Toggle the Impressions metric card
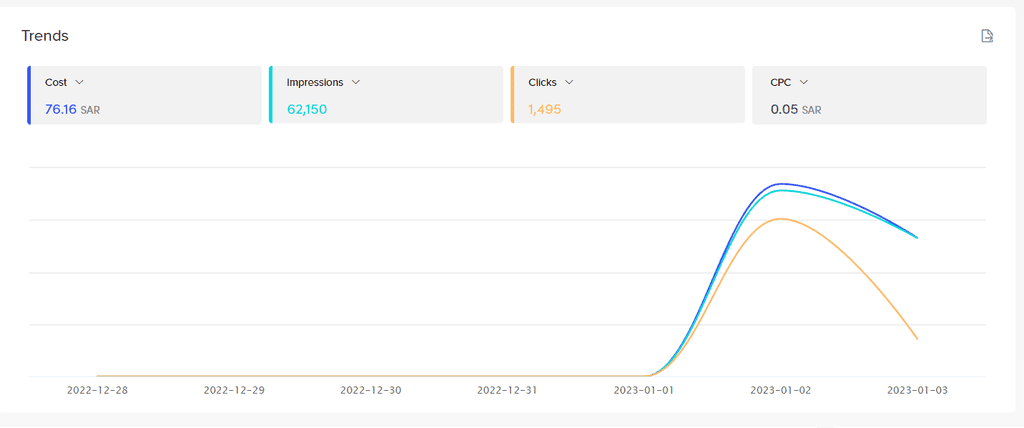1024x428 pixels. point(386,95)
